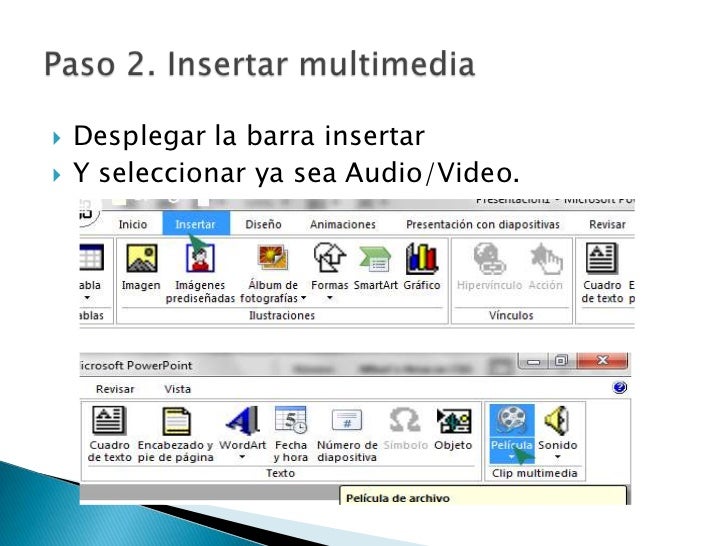
Task: Expand the Formas dropdown arrow
Action: tap(329, 298)
